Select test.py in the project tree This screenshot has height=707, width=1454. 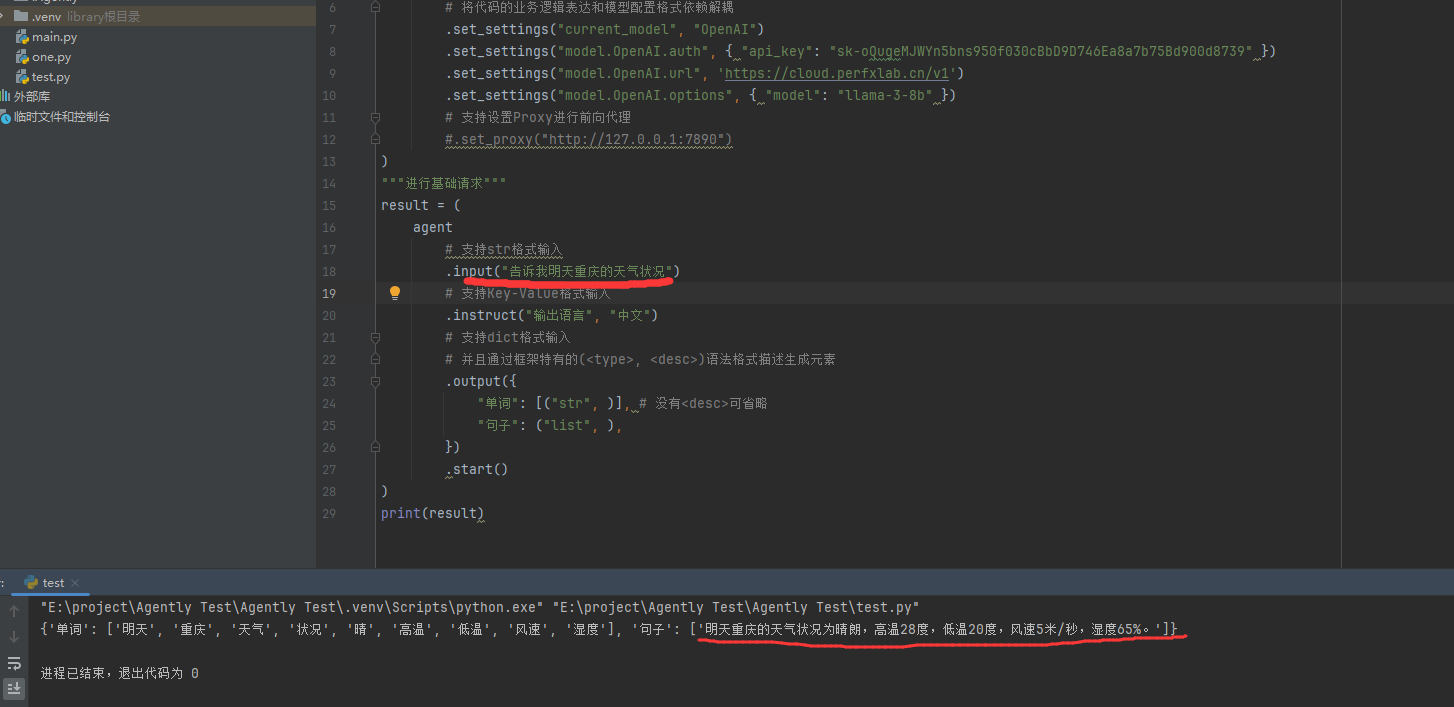[50, 77]
